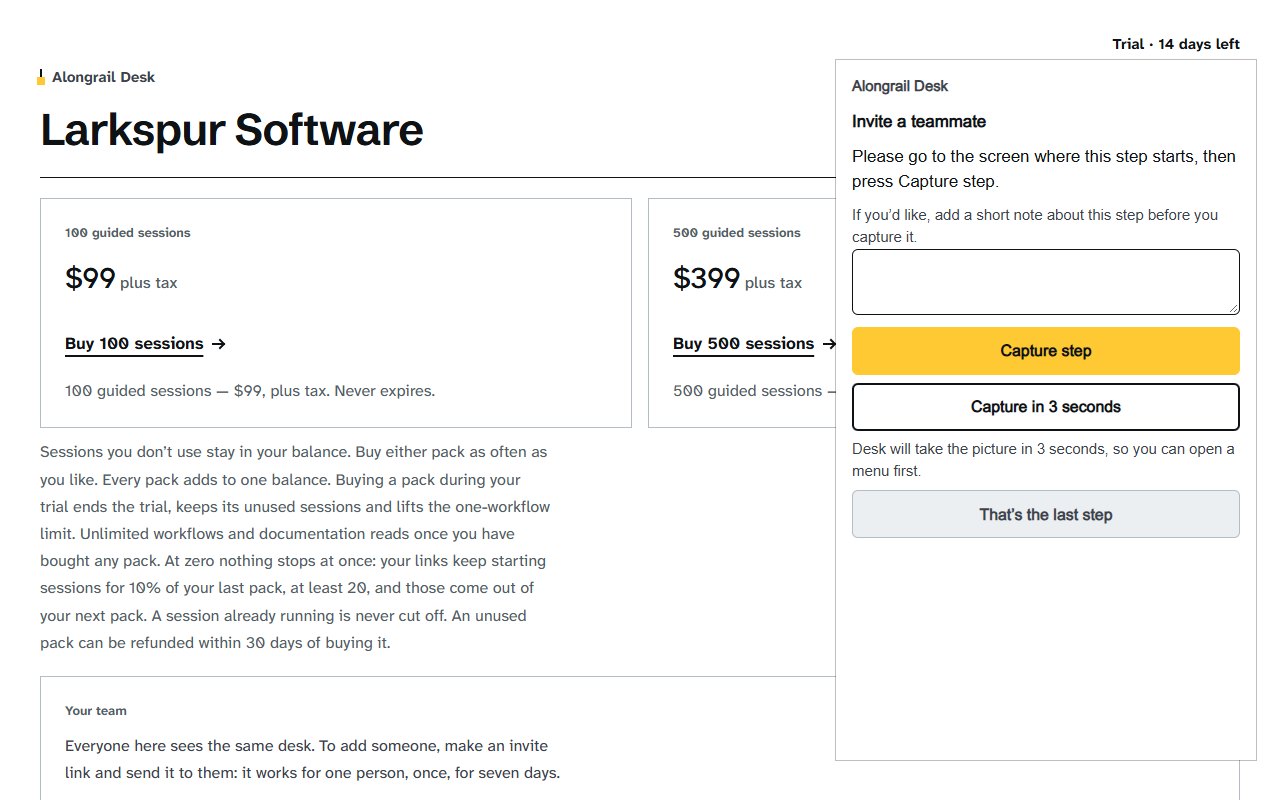Viewport: 1280px width, 800px height.
Task: Click the "$399" price
Action: 707,278
